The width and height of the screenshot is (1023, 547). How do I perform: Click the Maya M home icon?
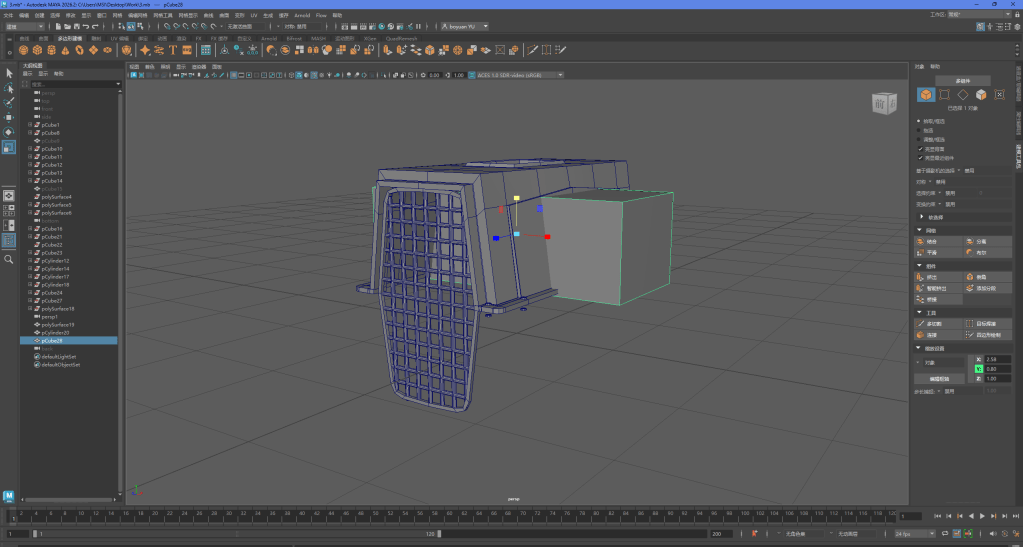pyautogui.click(x=9, y=496)
